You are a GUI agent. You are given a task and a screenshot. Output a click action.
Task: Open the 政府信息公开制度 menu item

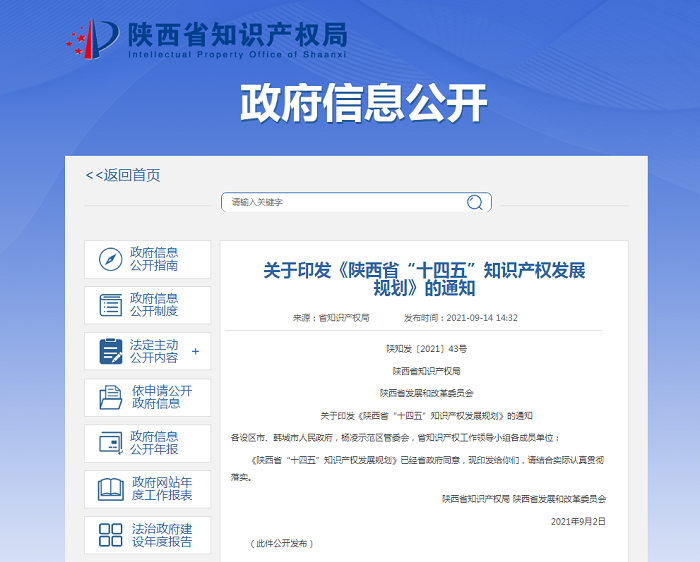[154, 305]
